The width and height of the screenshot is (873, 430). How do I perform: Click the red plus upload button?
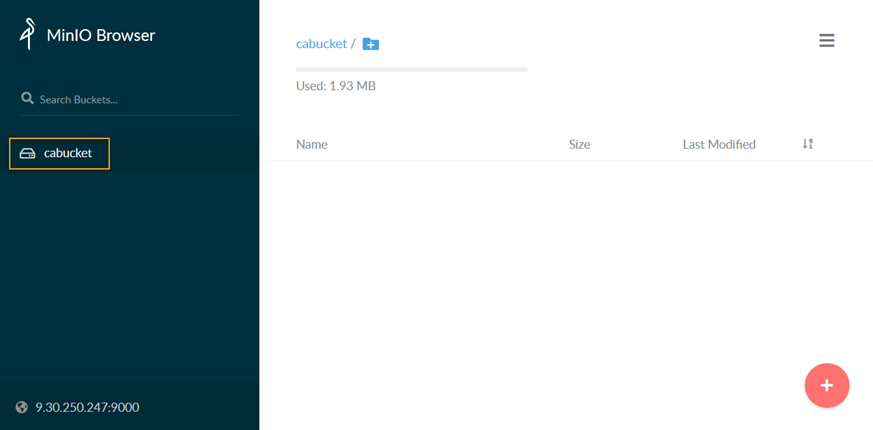click(827, 385)
